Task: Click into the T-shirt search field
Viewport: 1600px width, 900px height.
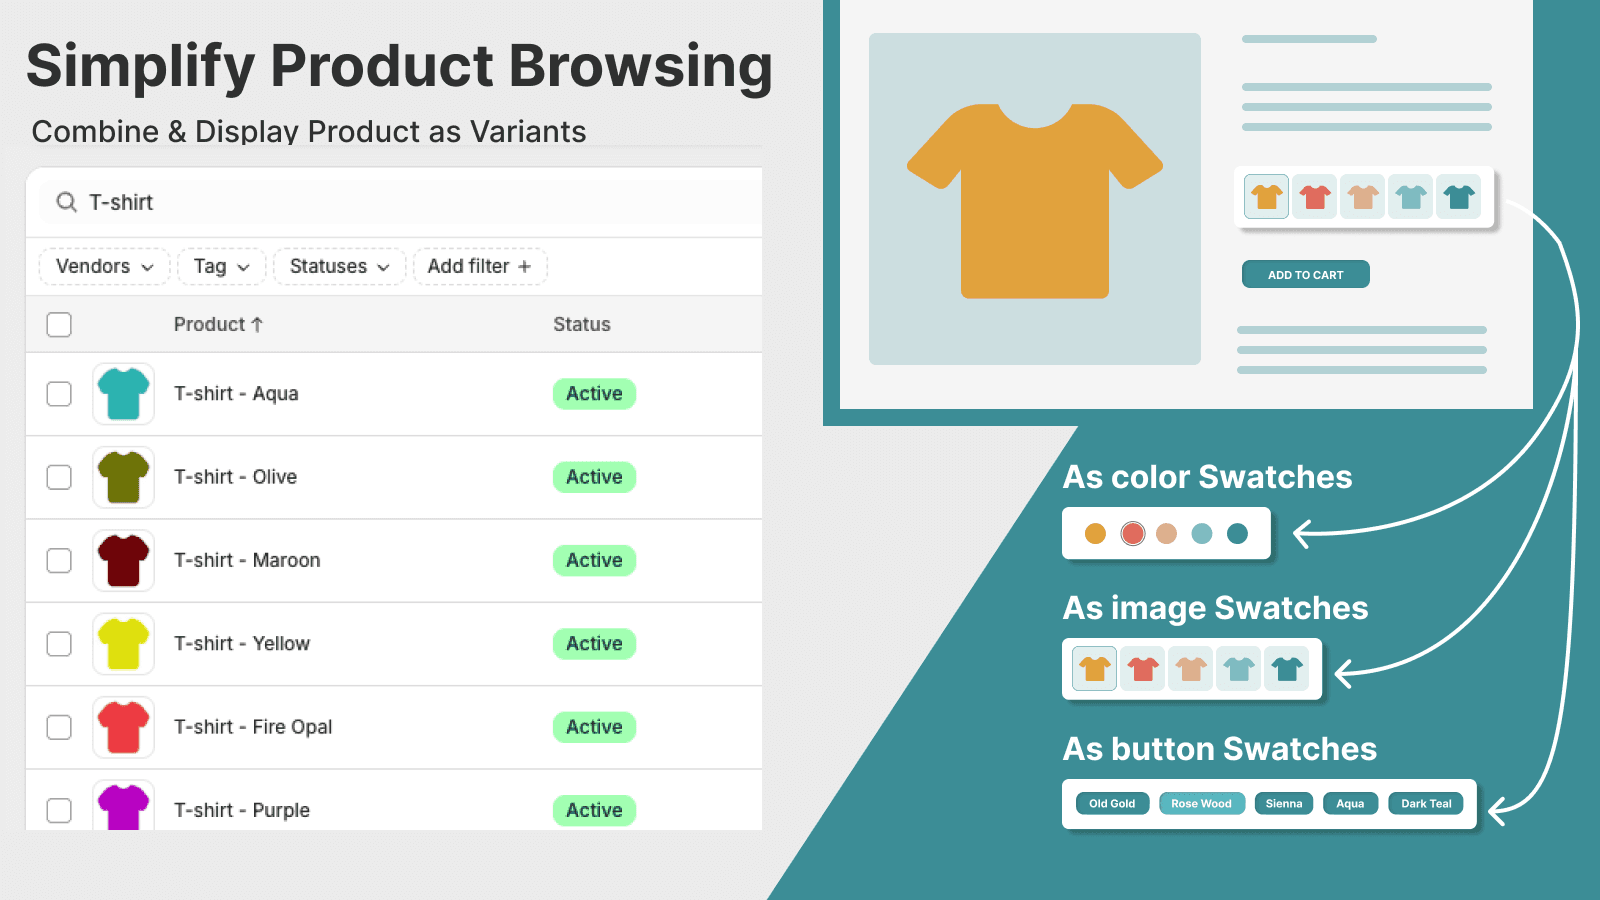Action: 400,202
